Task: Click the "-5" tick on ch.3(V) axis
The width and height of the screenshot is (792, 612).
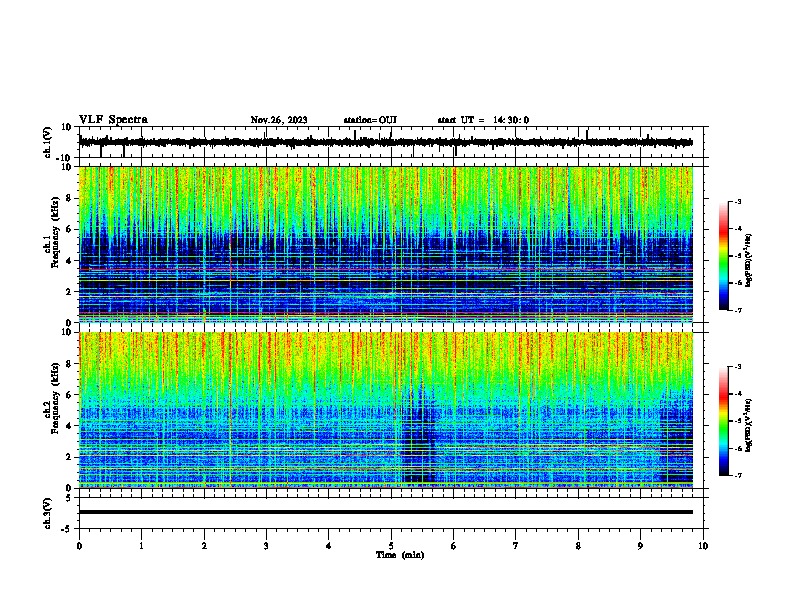Action: [x=68, y=529]
